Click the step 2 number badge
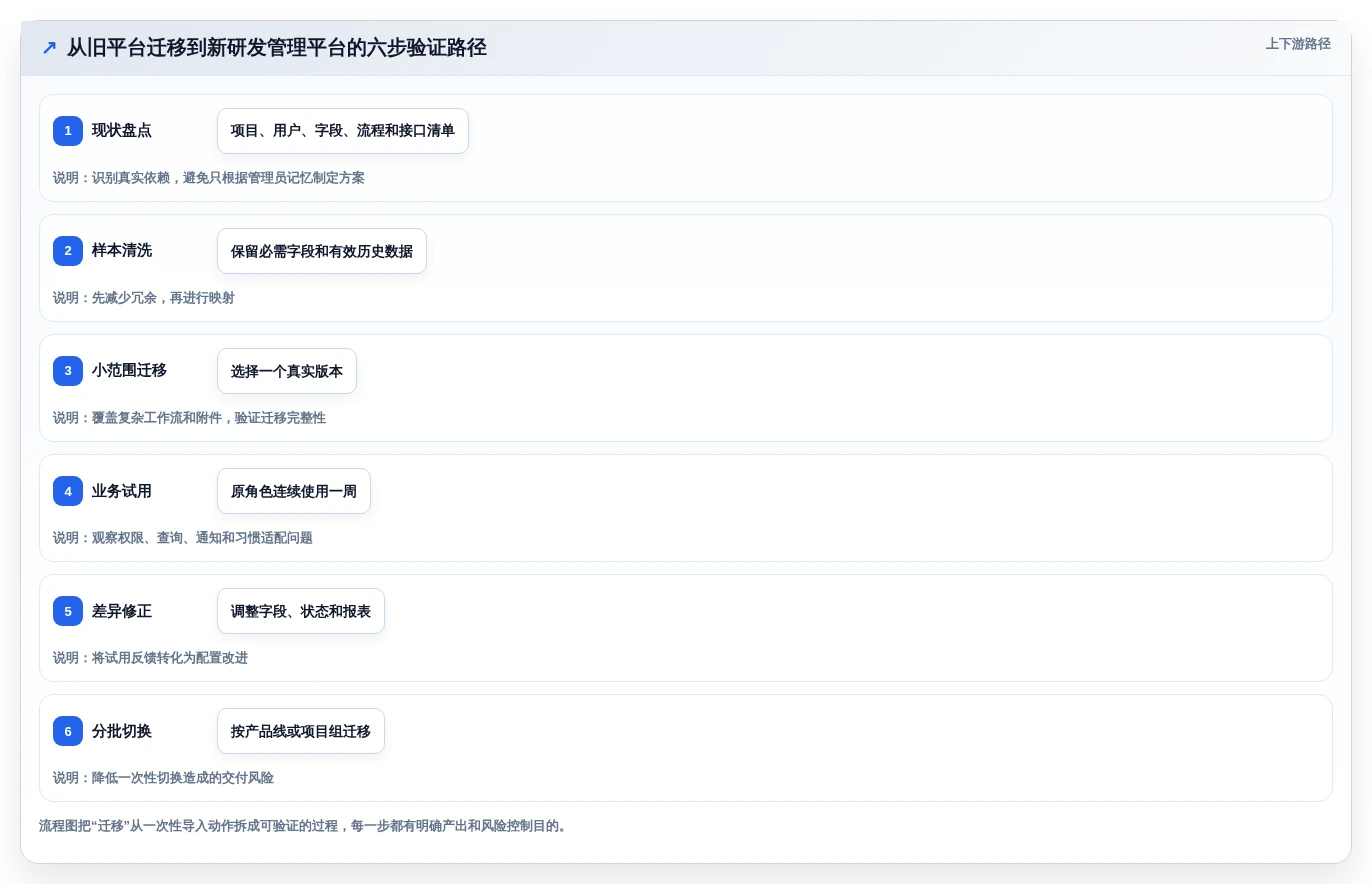This screenshot has width=1372, height=884. pos(68,251)
